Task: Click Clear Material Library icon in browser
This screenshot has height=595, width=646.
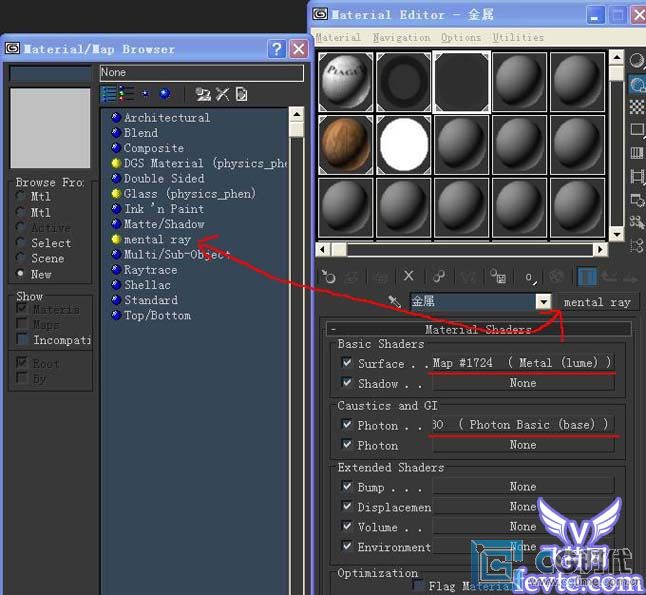Action: 241,94
